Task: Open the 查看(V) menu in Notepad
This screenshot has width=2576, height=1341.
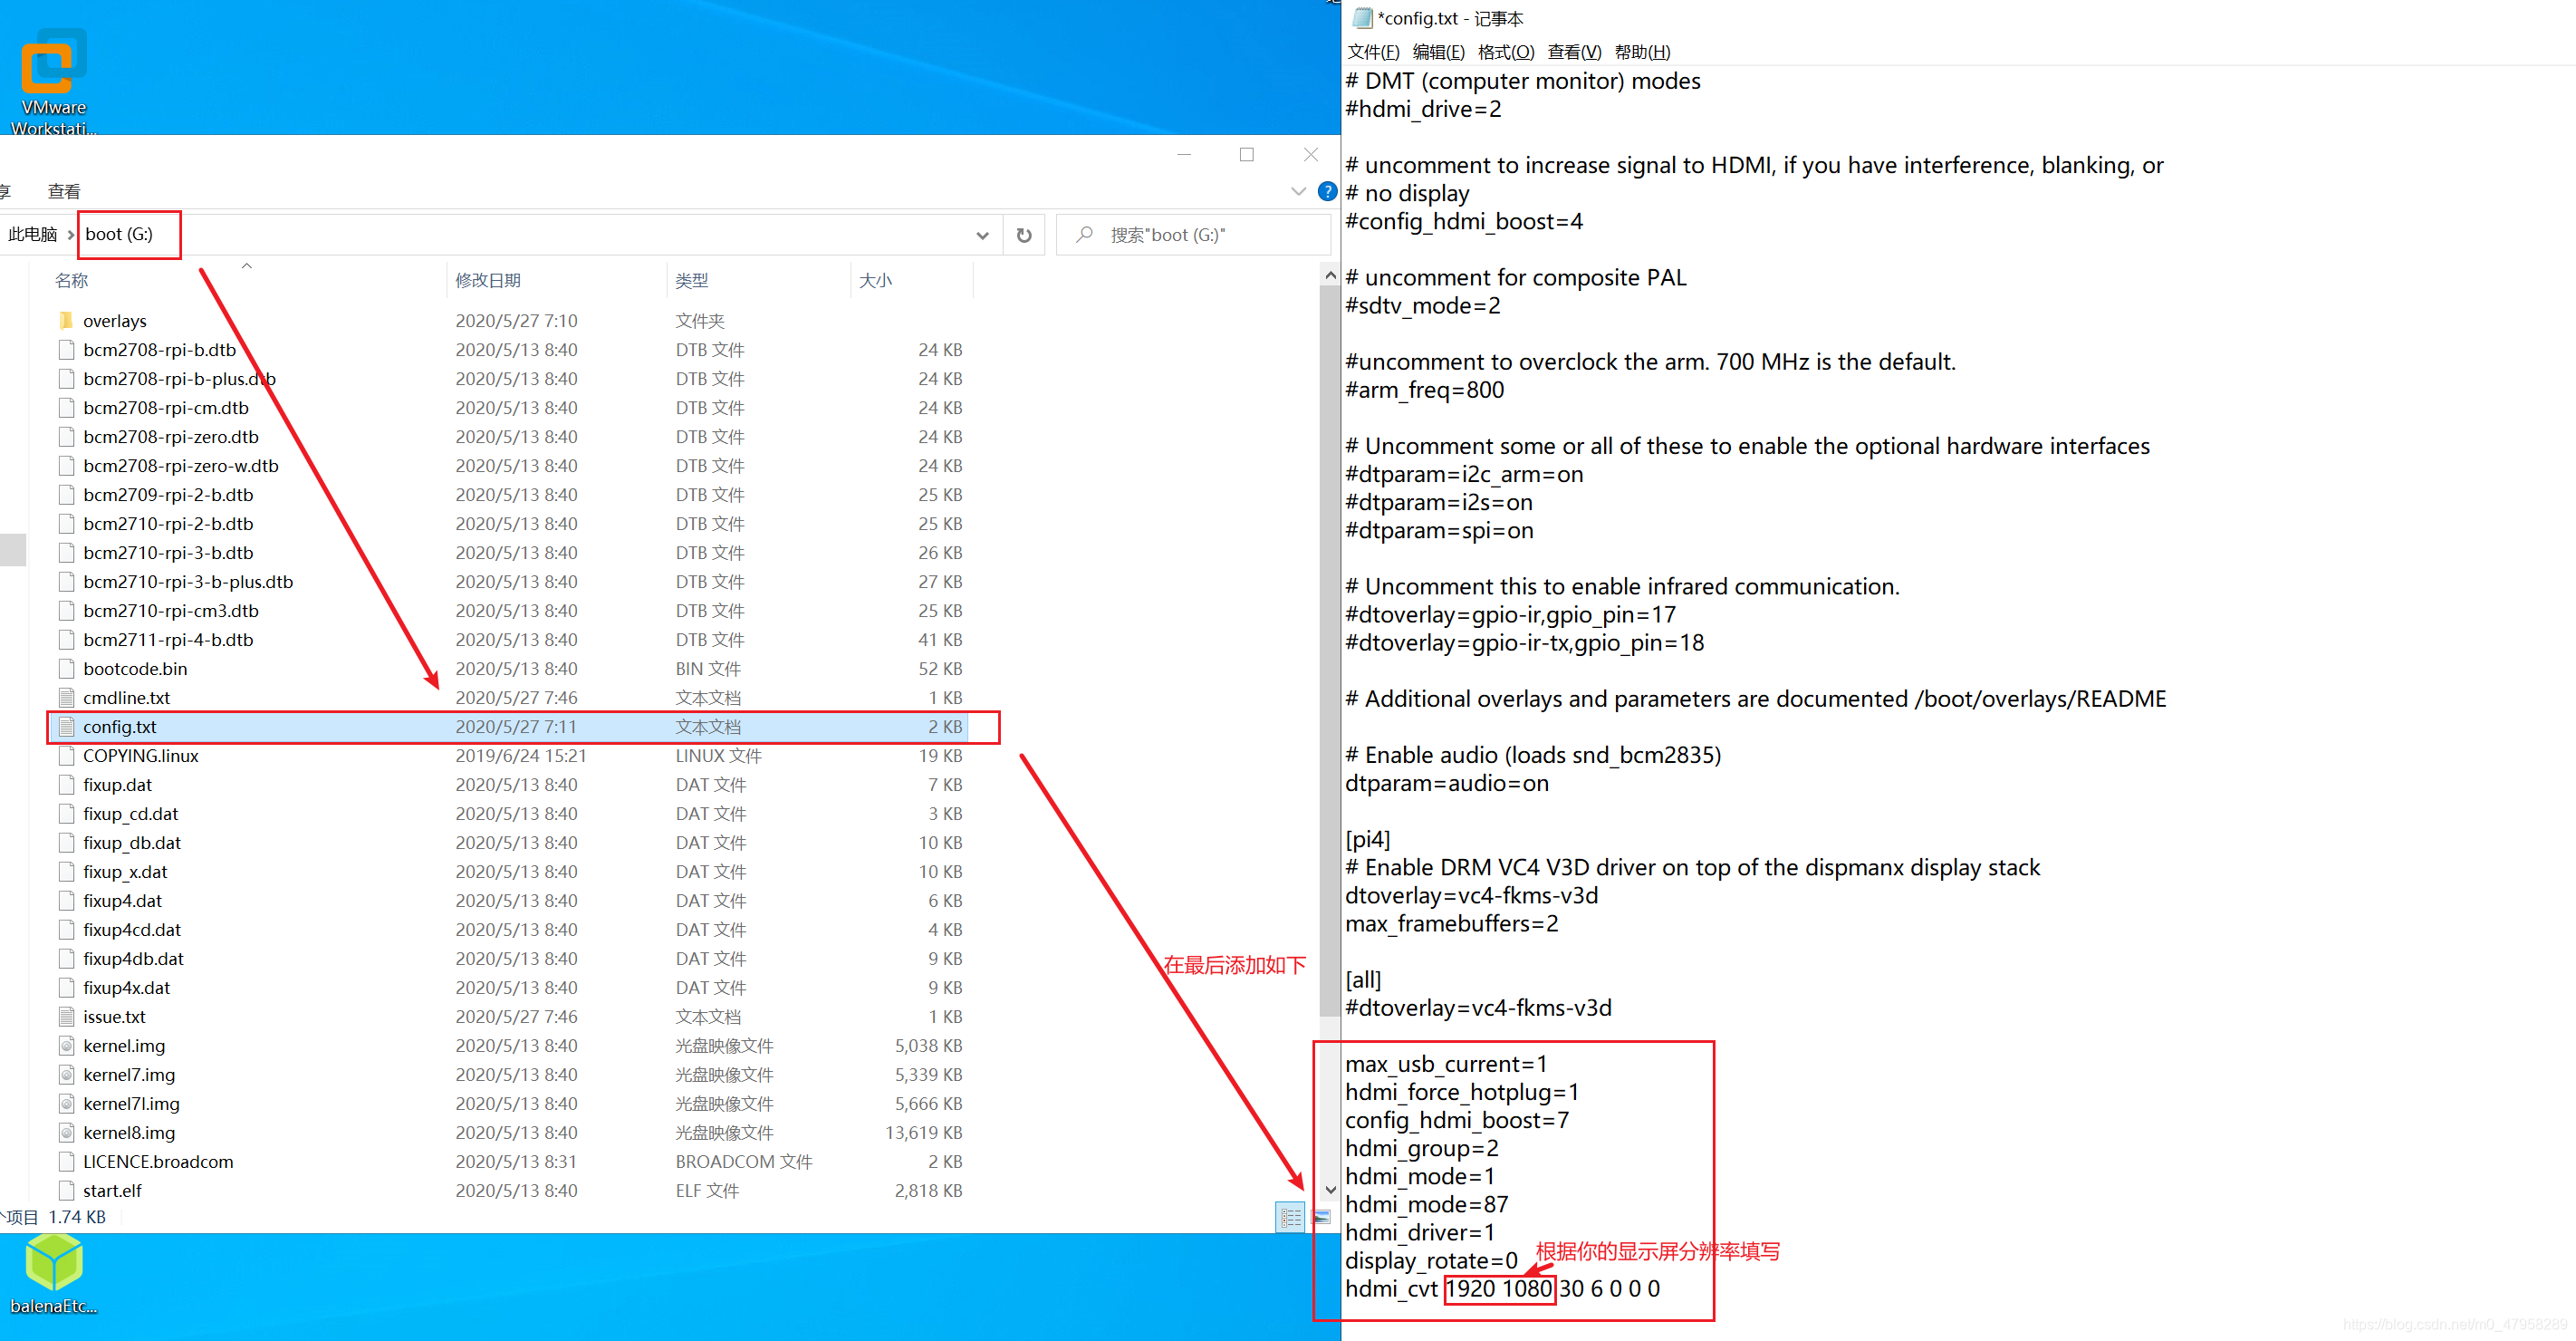Action: click(x=1573, y=52)
